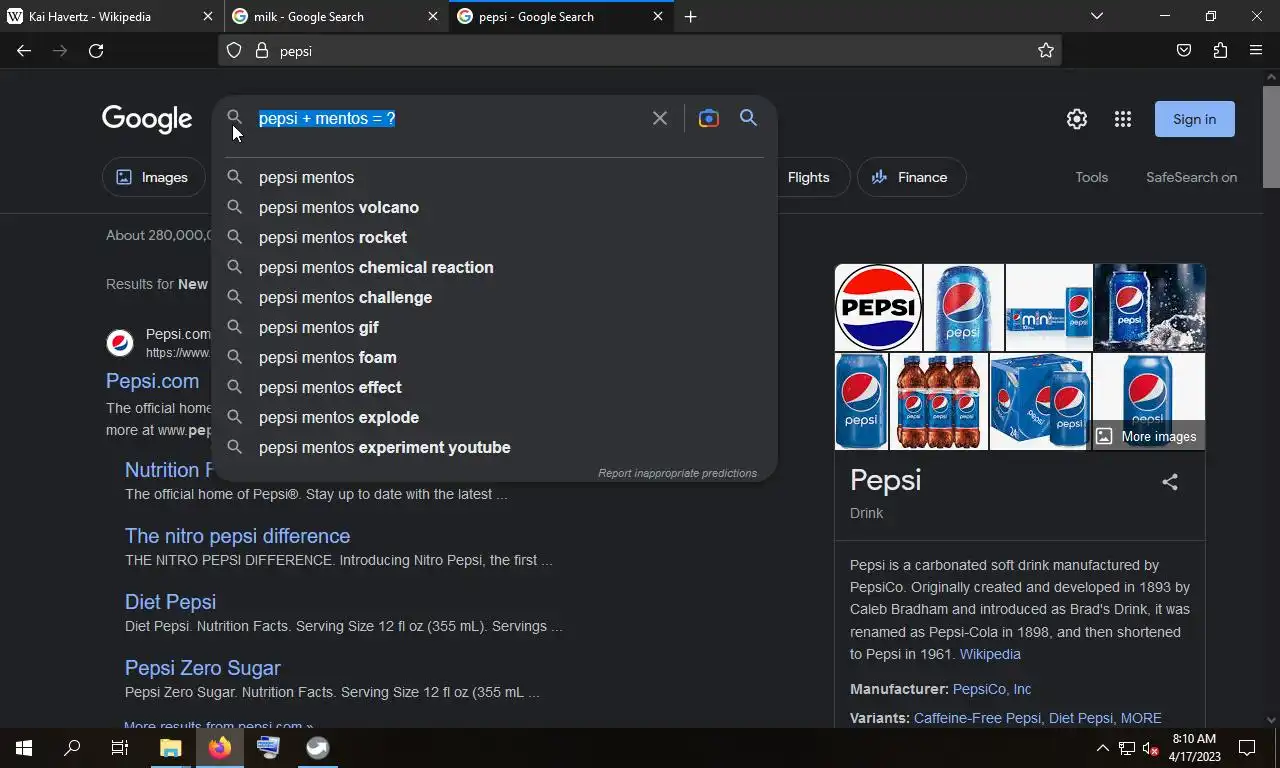
Task: Open Task View on taskbar
Action: (x=120, y=748)
